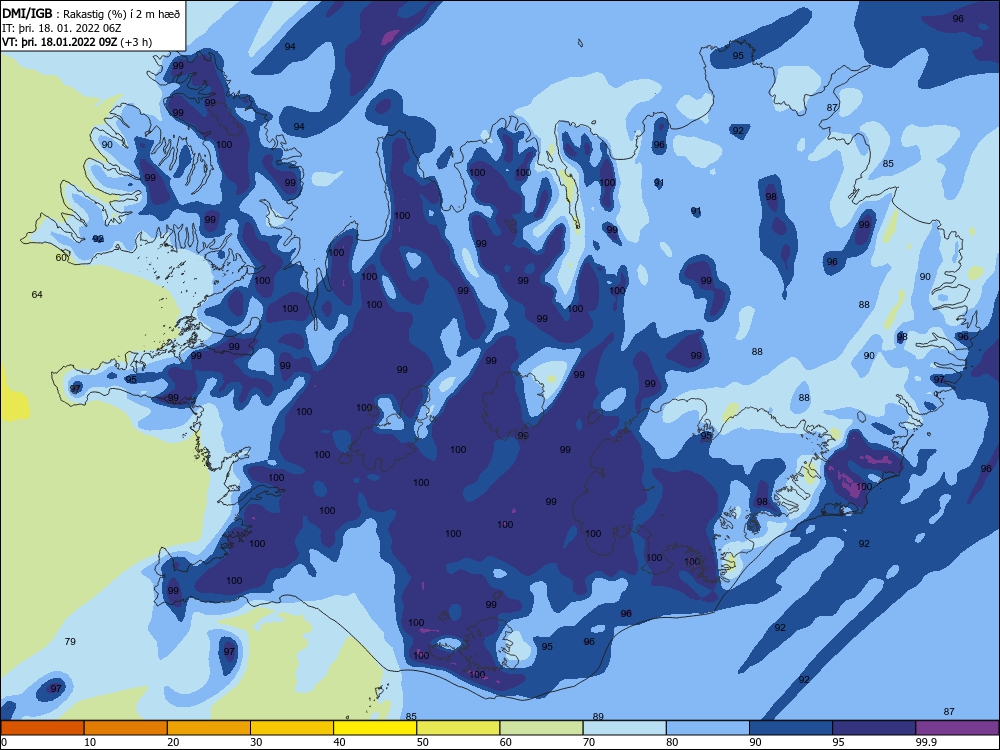Image resolution: width=1000 pixels, height=750 pixels.
Task: Click the map title "DMI/IGB : Rakastig (%) í 2 m hæð"
Action: pyautogui.click(x=91, y=13)
